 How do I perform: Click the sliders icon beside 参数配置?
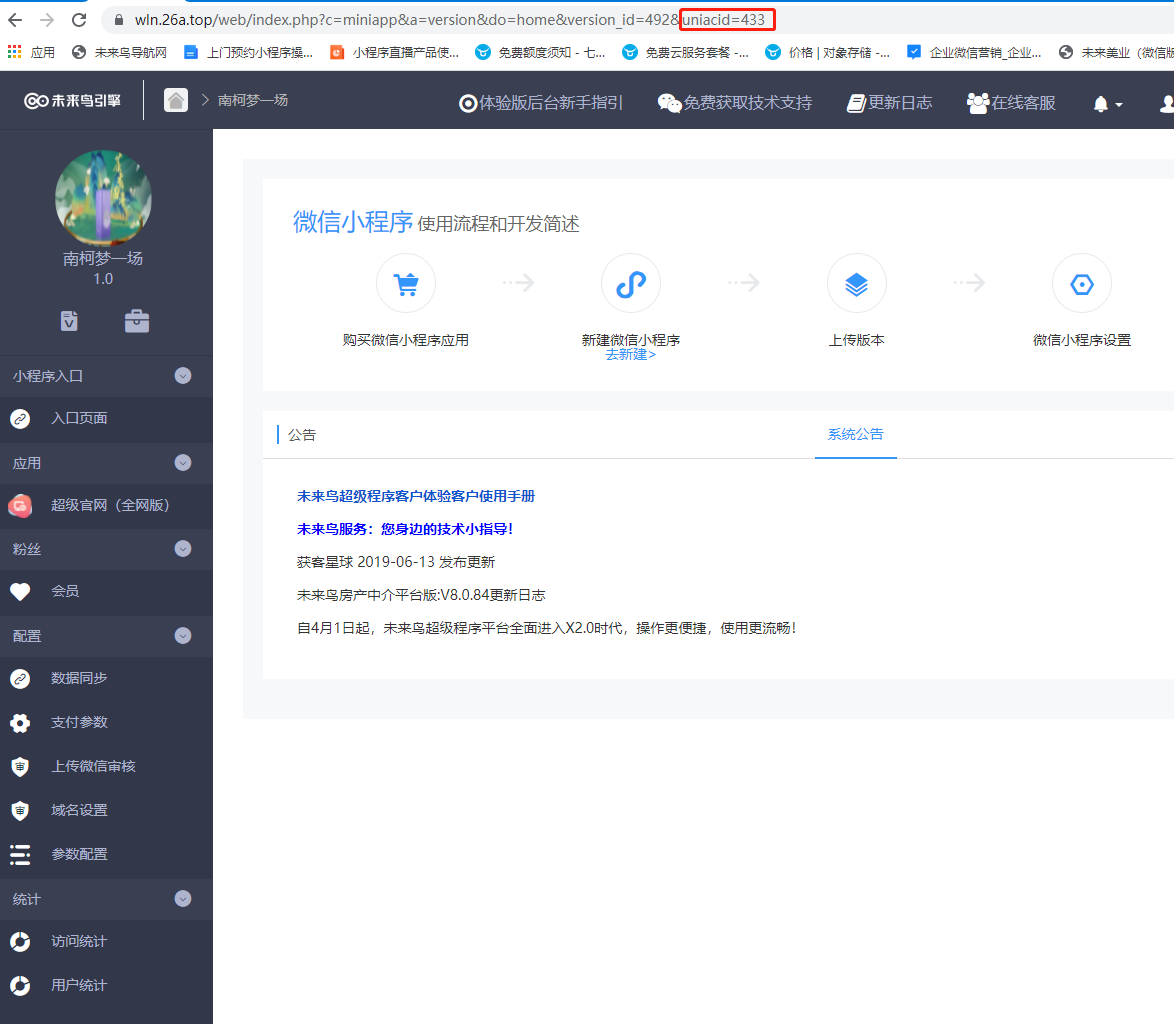20,855
